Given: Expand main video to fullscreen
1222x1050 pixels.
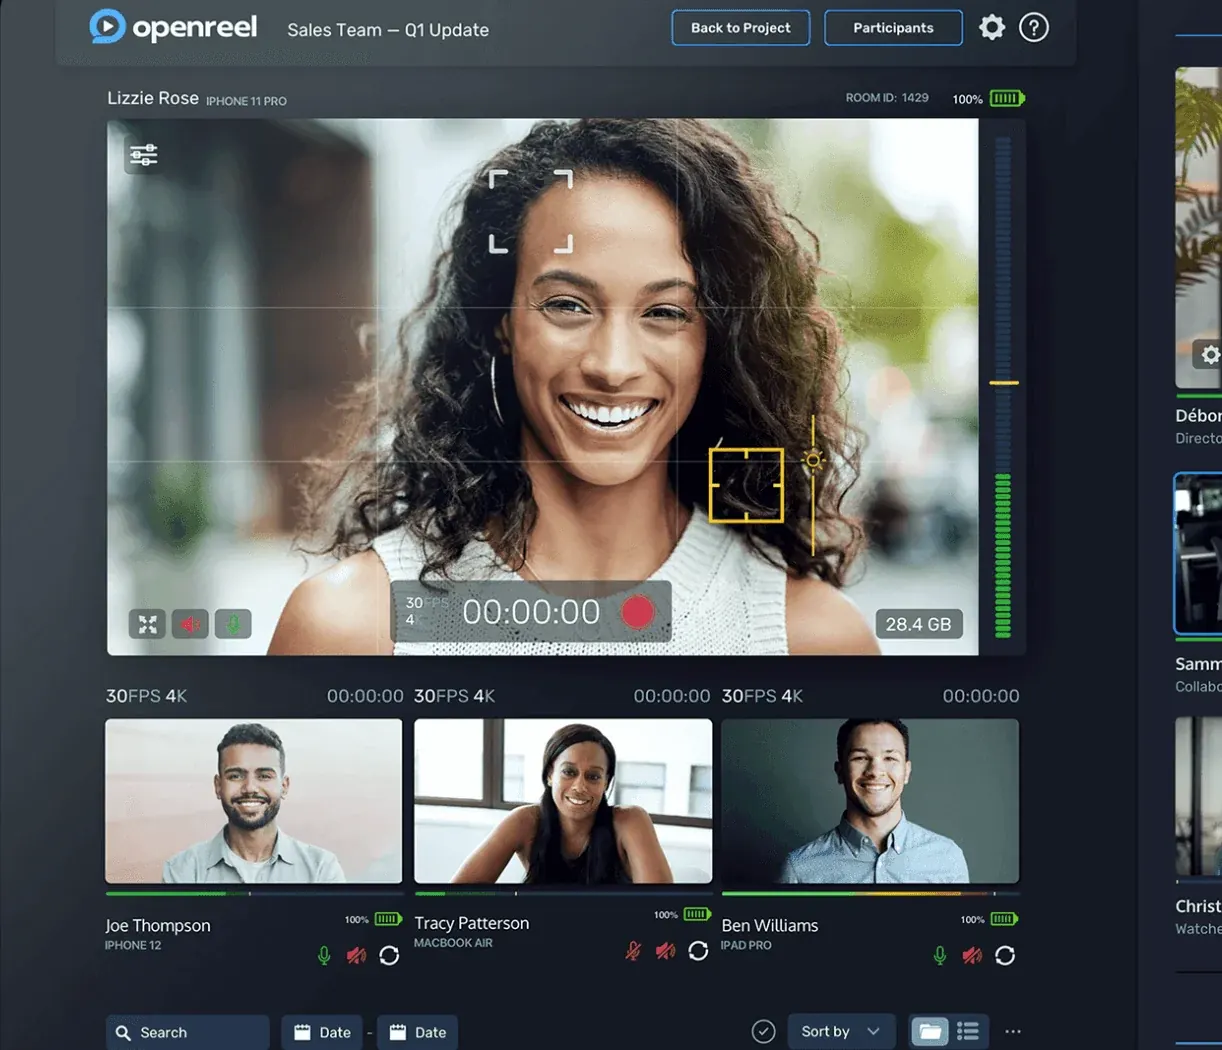Looking at the screenshot, I should tap(147, 625).
